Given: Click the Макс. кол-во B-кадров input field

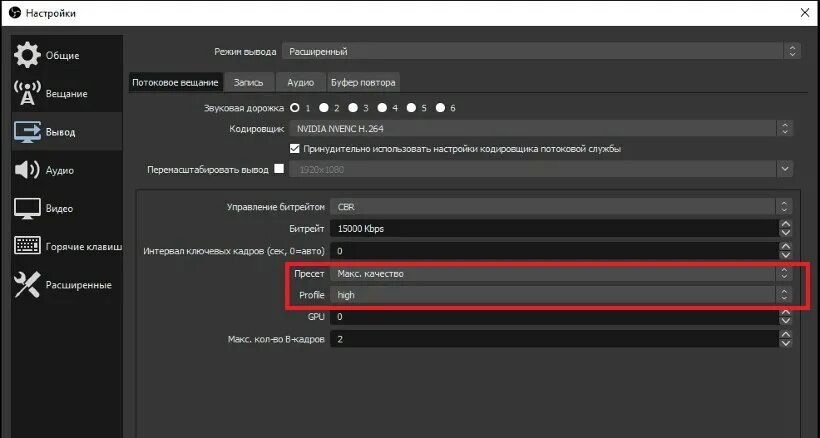Looking at the screenshot, I should [554, 339].
